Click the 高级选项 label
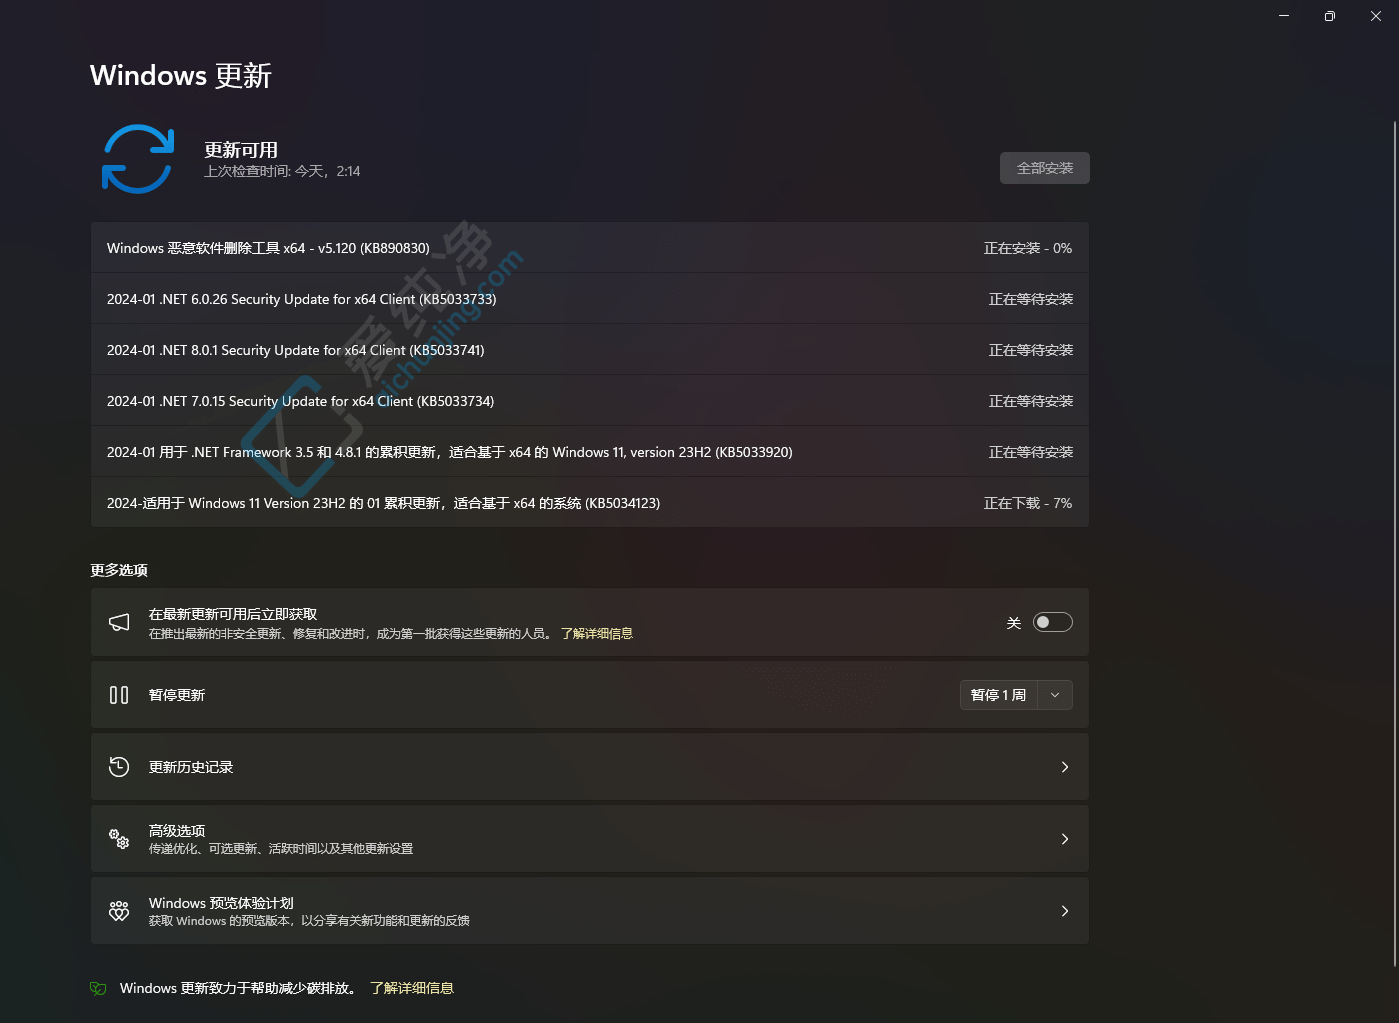This screenshot has height=1023, width=1399. click(177, 831)
